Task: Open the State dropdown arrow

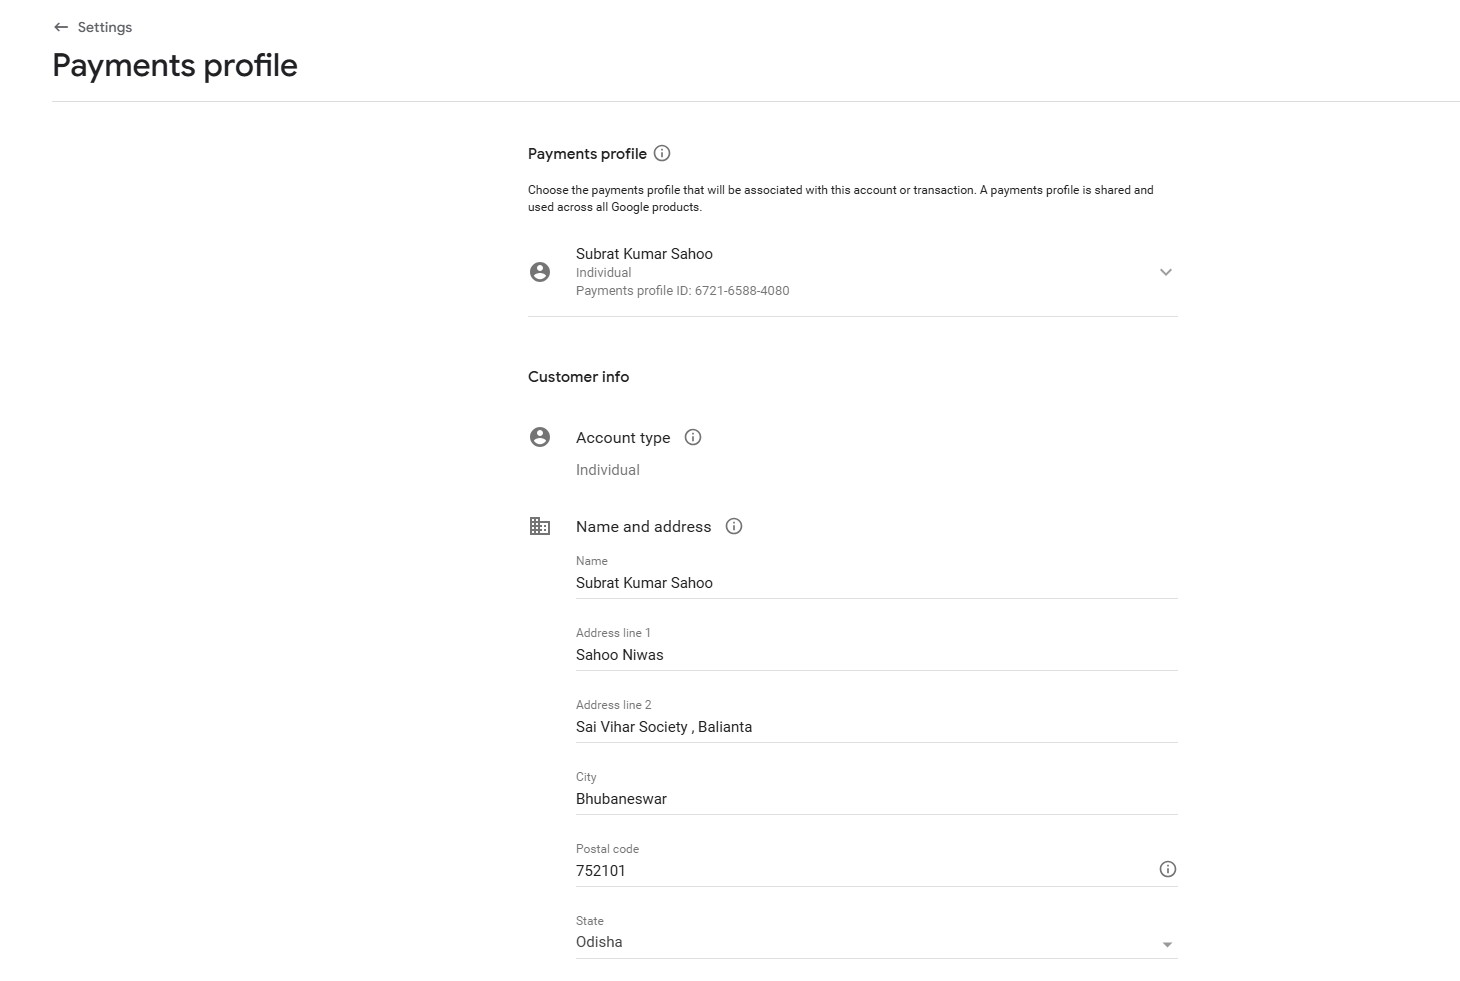Action: coord(1167,944)
